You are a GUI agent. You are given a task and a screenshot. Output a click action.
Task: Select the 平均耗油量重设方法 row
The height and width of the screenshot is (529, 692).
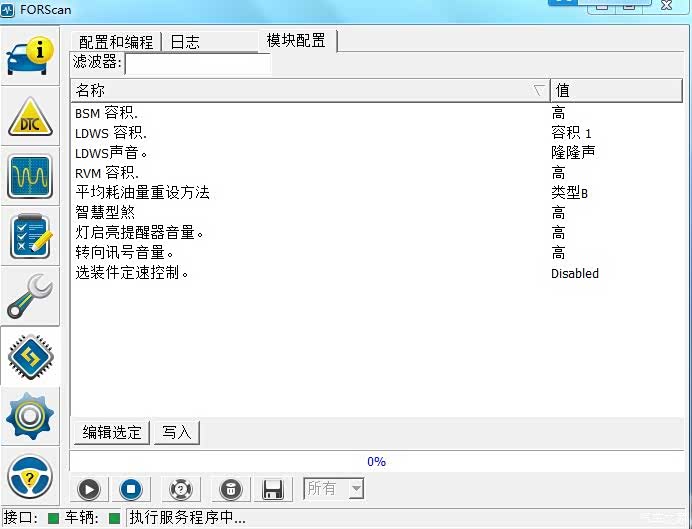pyautogui.click(x=377, y=192)
